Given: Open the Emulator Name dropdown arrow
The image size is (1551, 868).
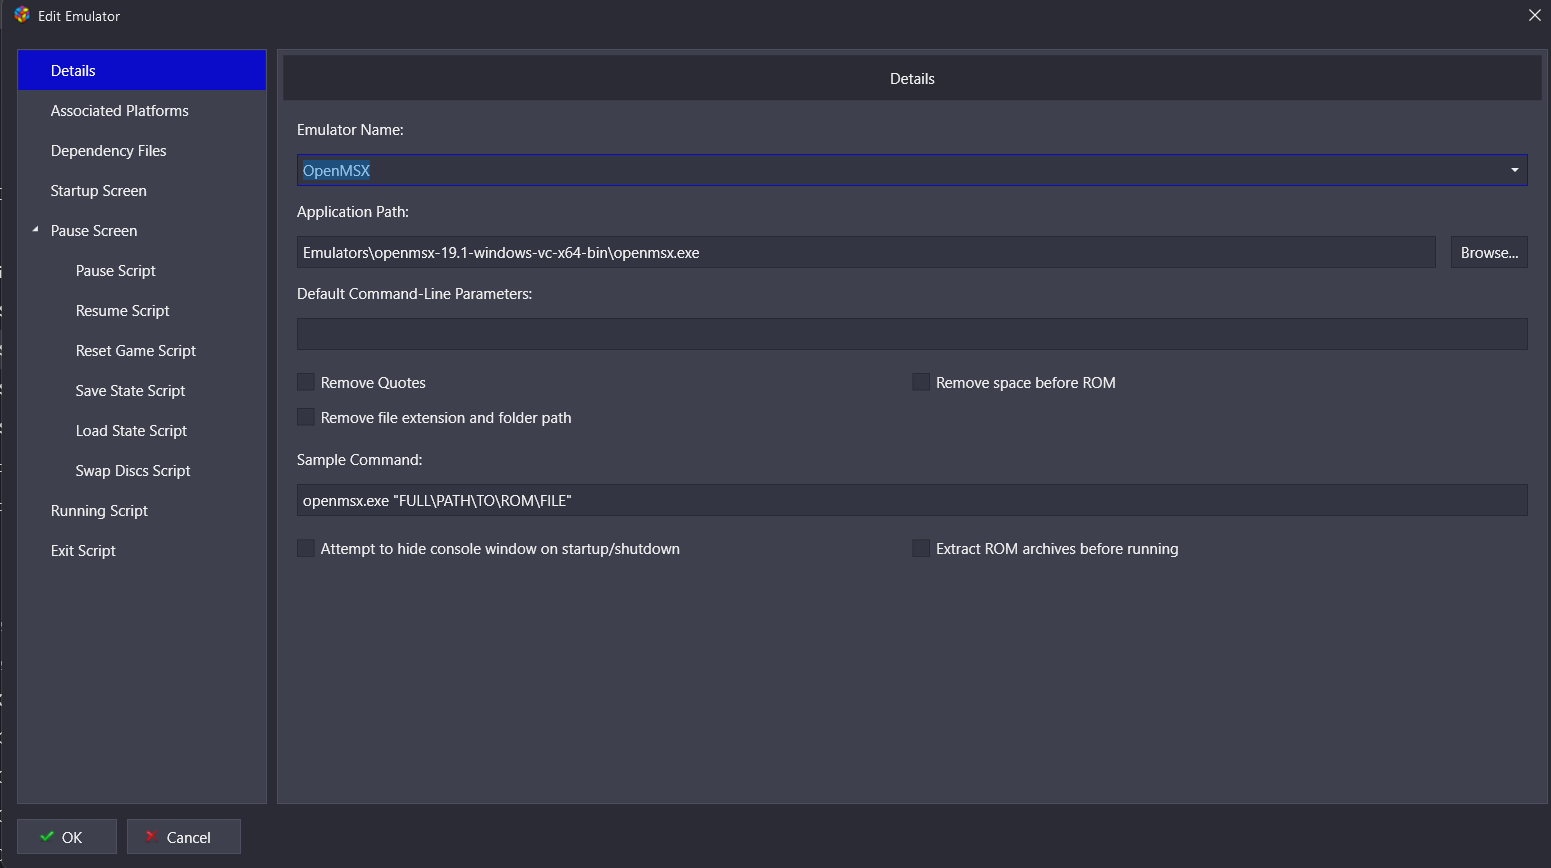Looking at the screenshot, I should [1514, 170].
